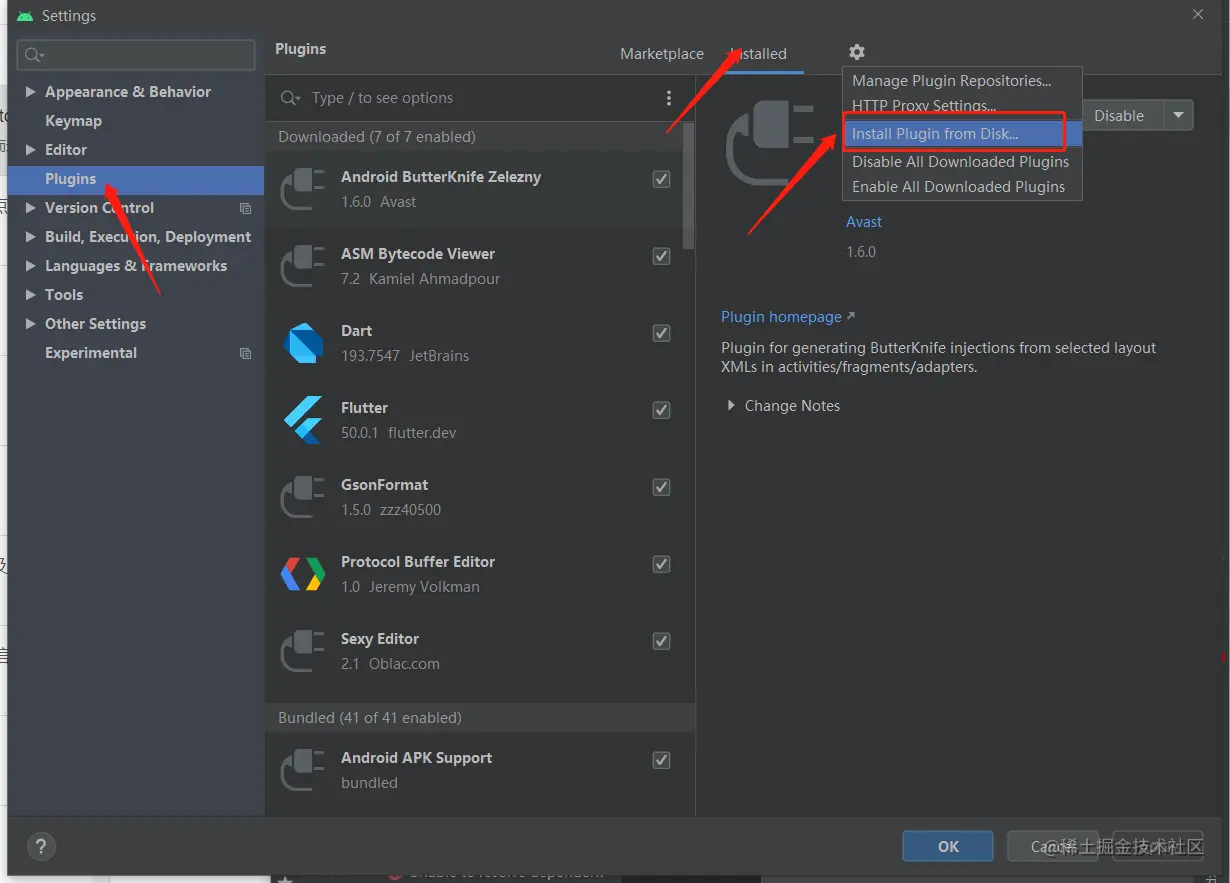1230x883 pixels.
Task: Switch to the Marketplace tab
Action: pos(662,54)
